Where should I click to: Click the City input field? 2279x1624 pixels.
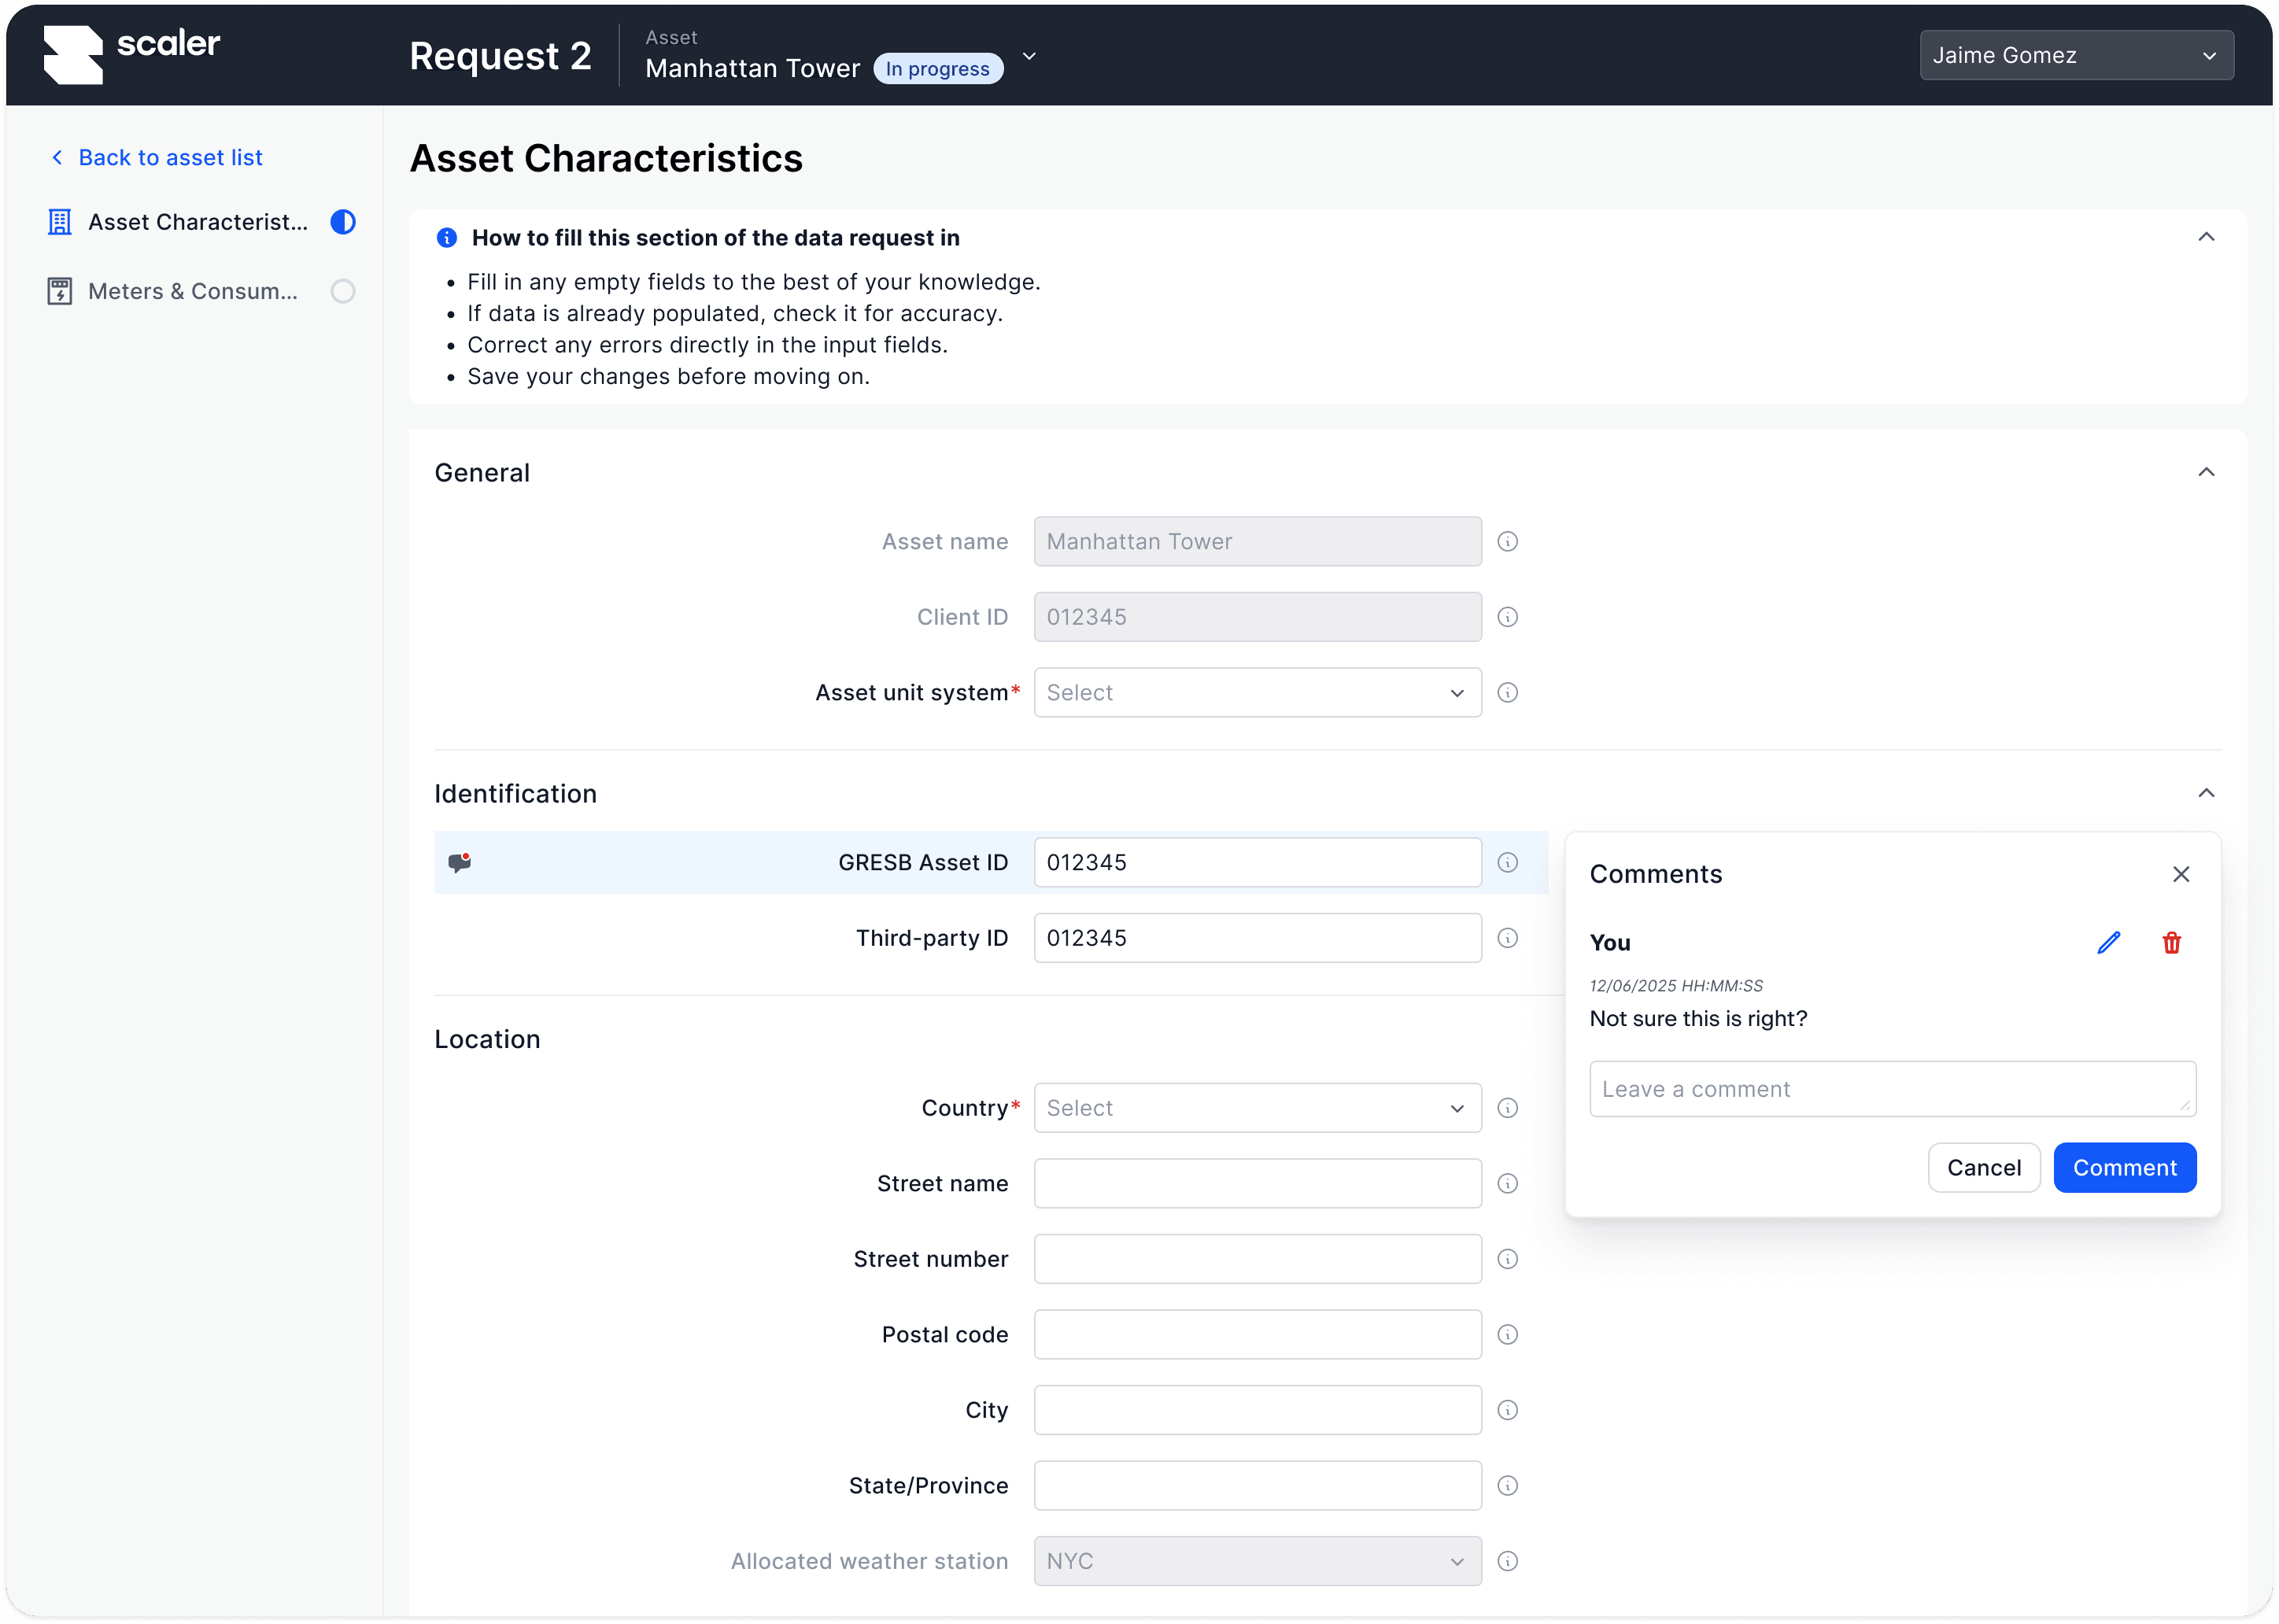click(x=1257, y=1410)
